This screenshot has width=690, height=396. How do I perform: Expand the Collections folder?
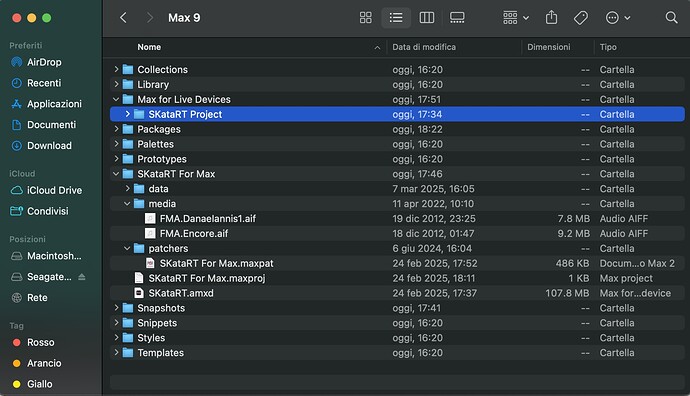[116, 70]
